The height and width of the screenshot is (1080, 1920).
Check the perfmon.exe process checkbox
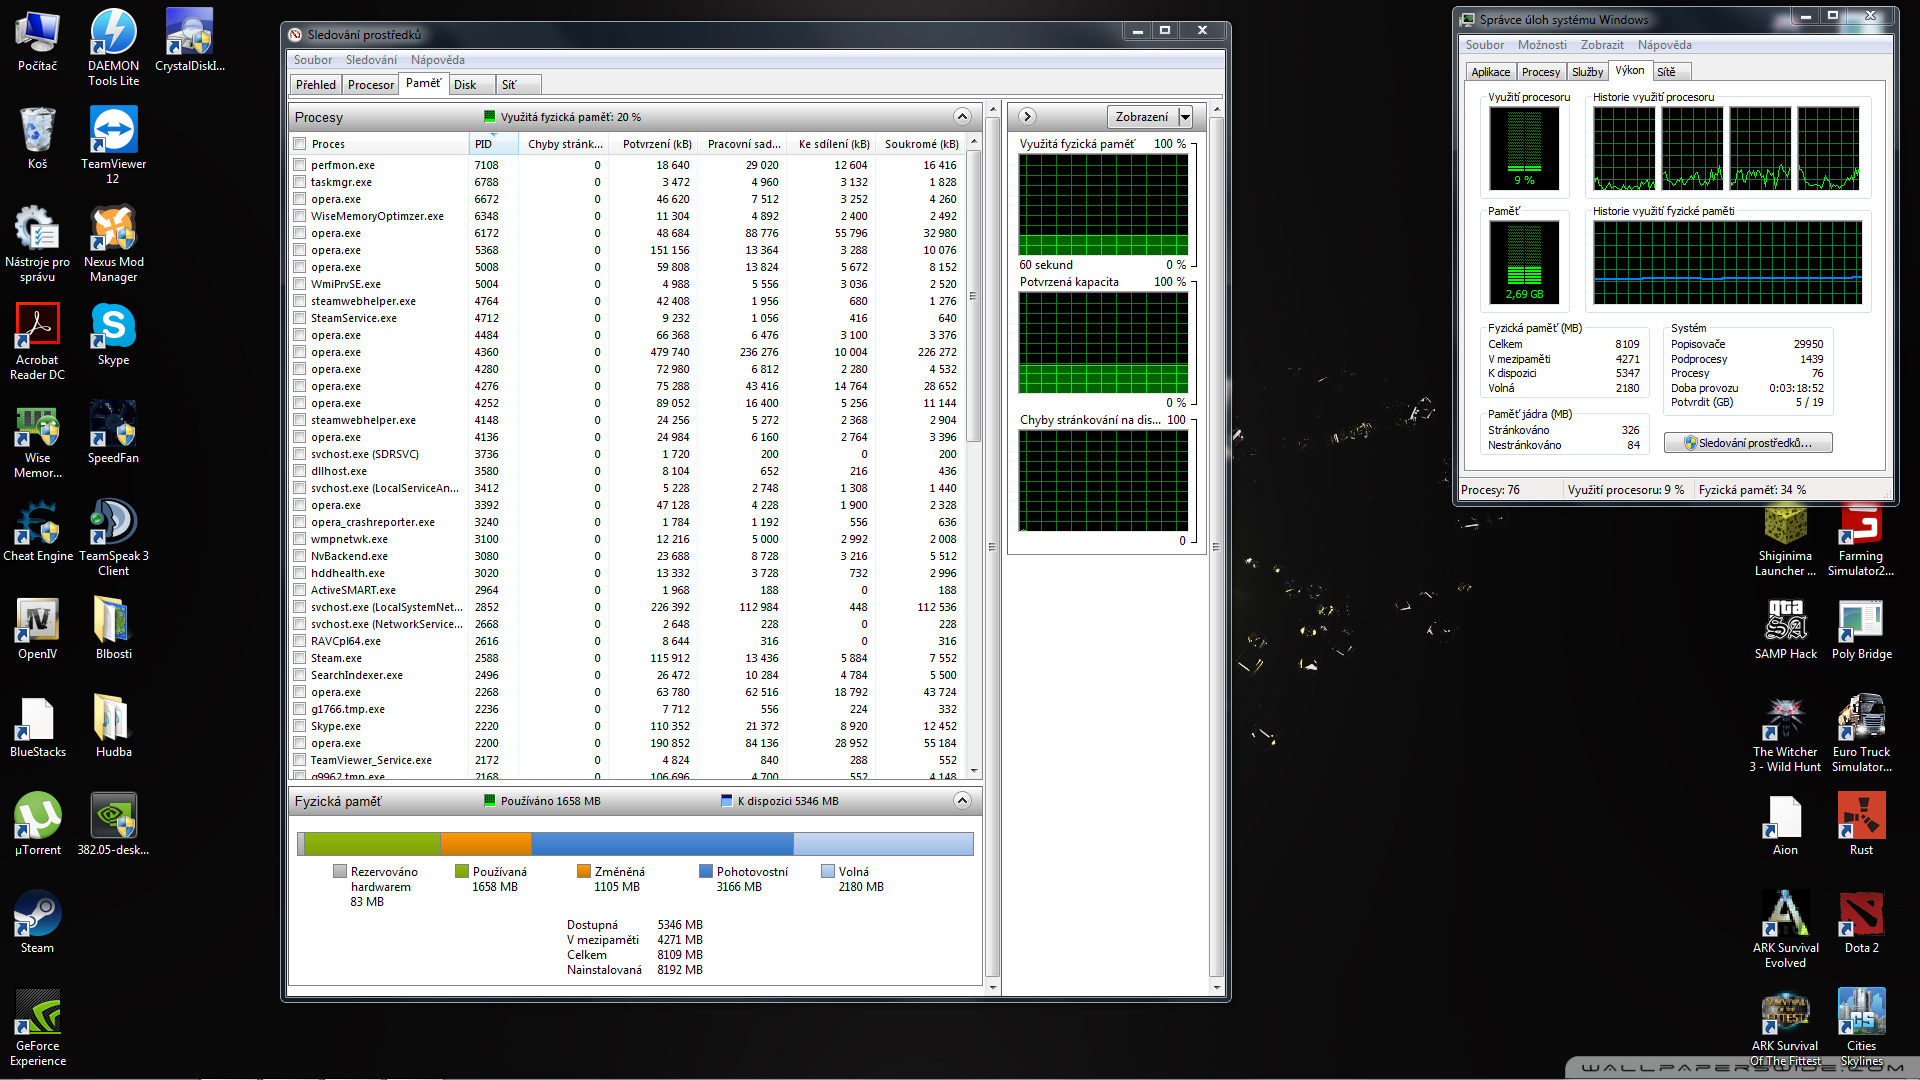299,165
